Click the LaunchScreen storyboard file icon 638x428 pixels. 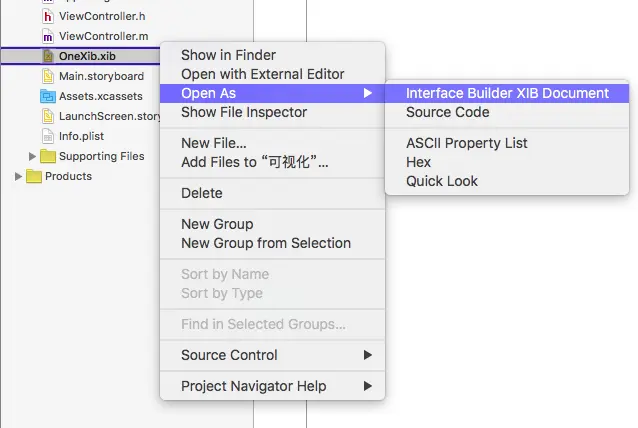pos(48,116)
